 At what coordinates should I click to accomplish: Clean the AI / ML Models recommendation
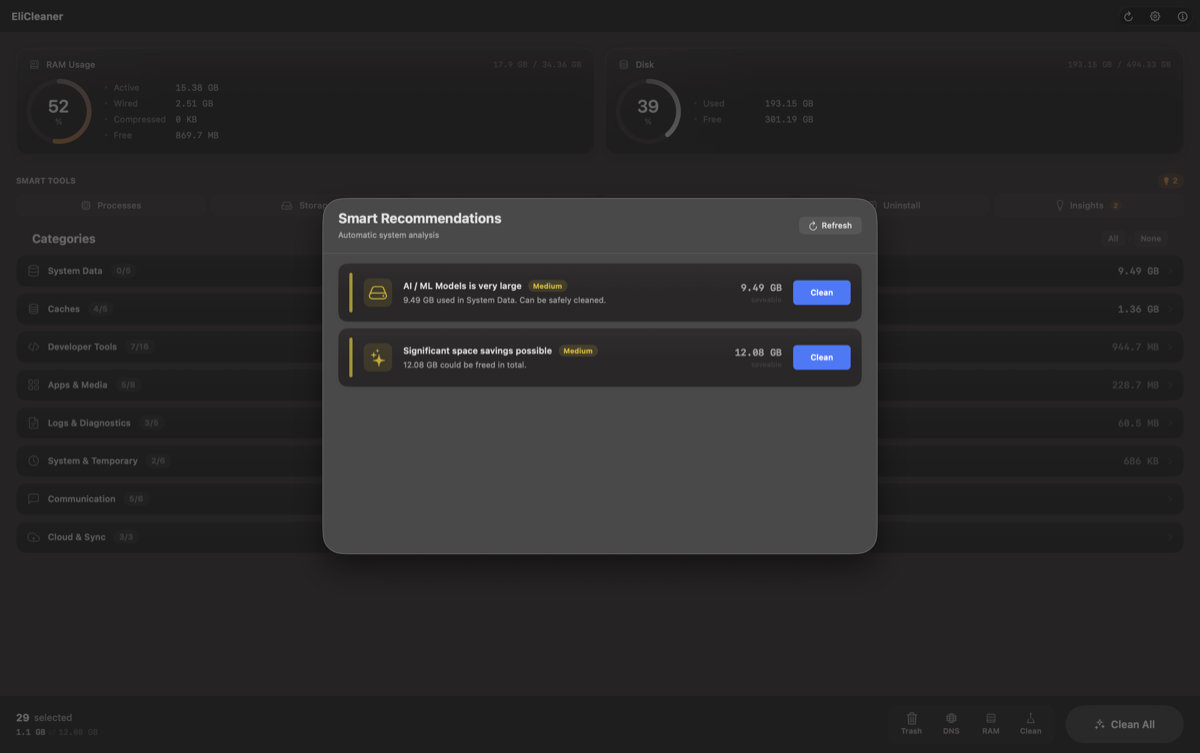821,293
